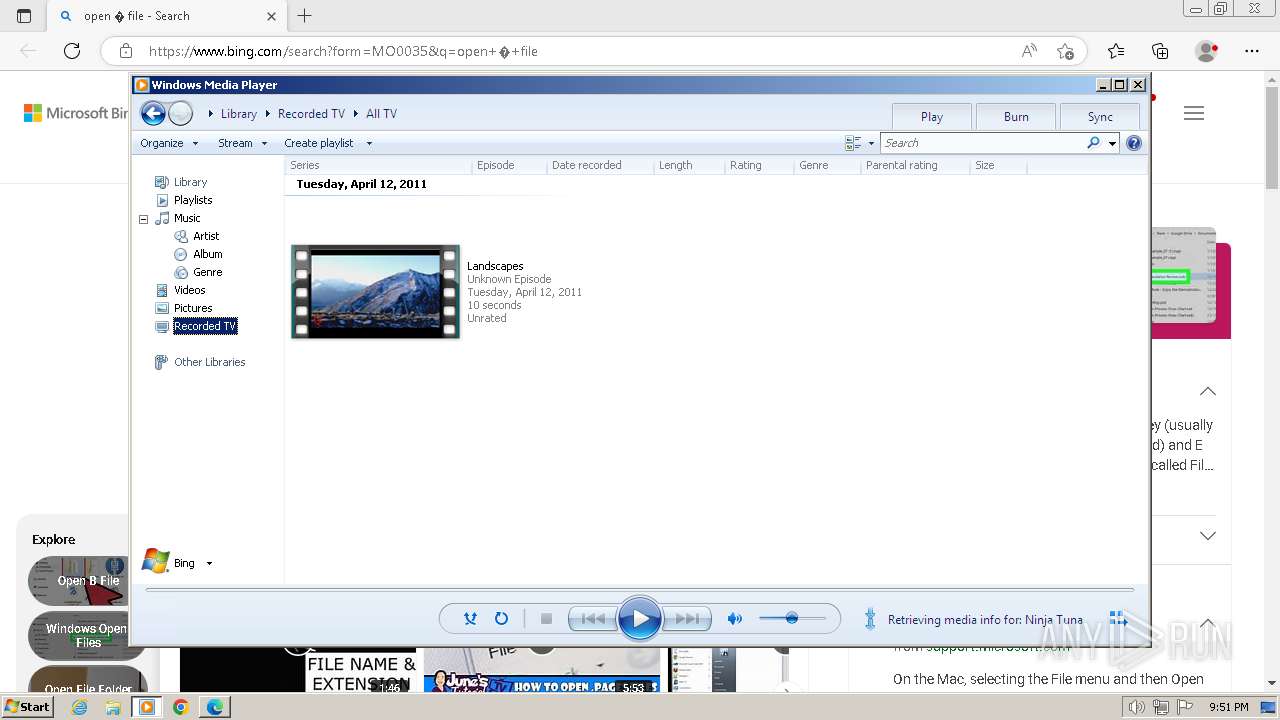Switch to Now Playing view
This screenshot has width=1280, height=720.
(1118, 619)
